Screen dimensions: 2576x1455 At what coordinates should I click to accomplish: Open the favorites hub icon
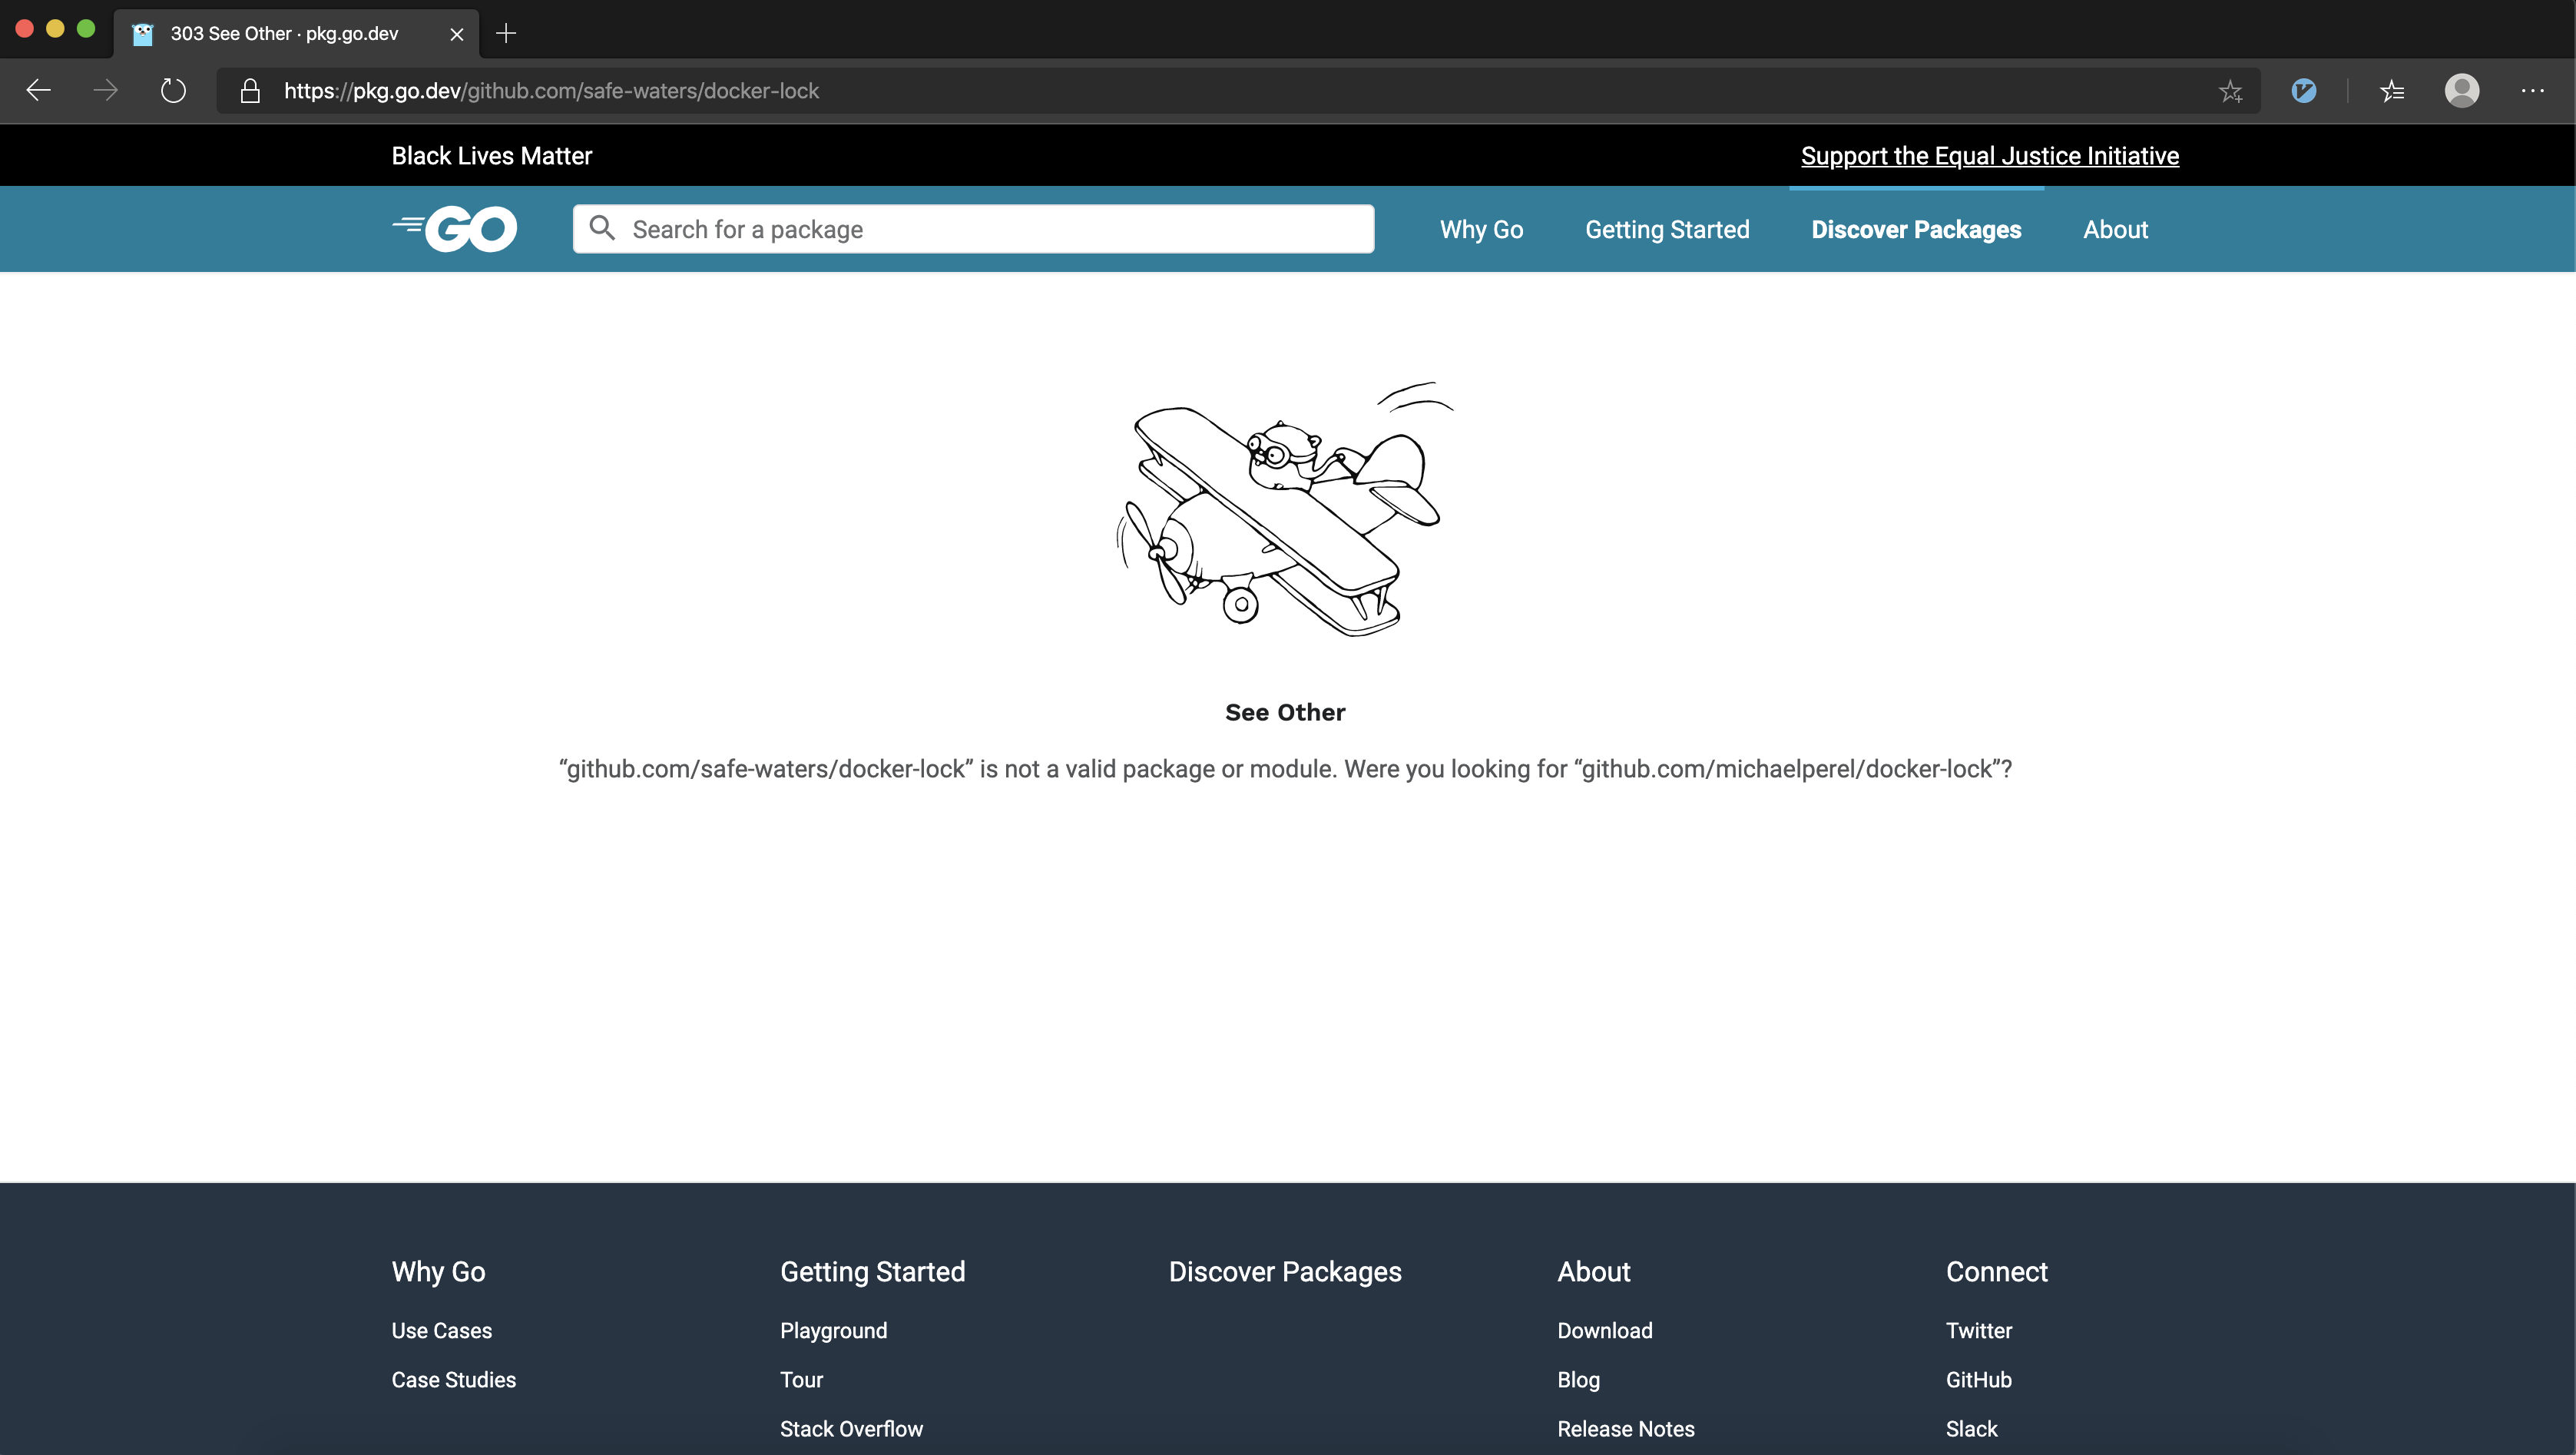[x=2392, y=91]
